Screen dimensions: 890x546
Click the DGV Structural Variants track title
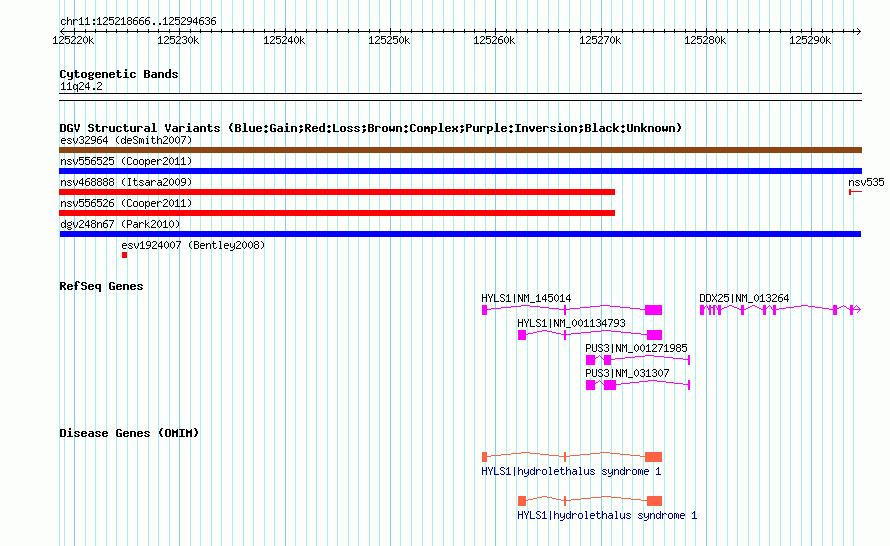371,128
